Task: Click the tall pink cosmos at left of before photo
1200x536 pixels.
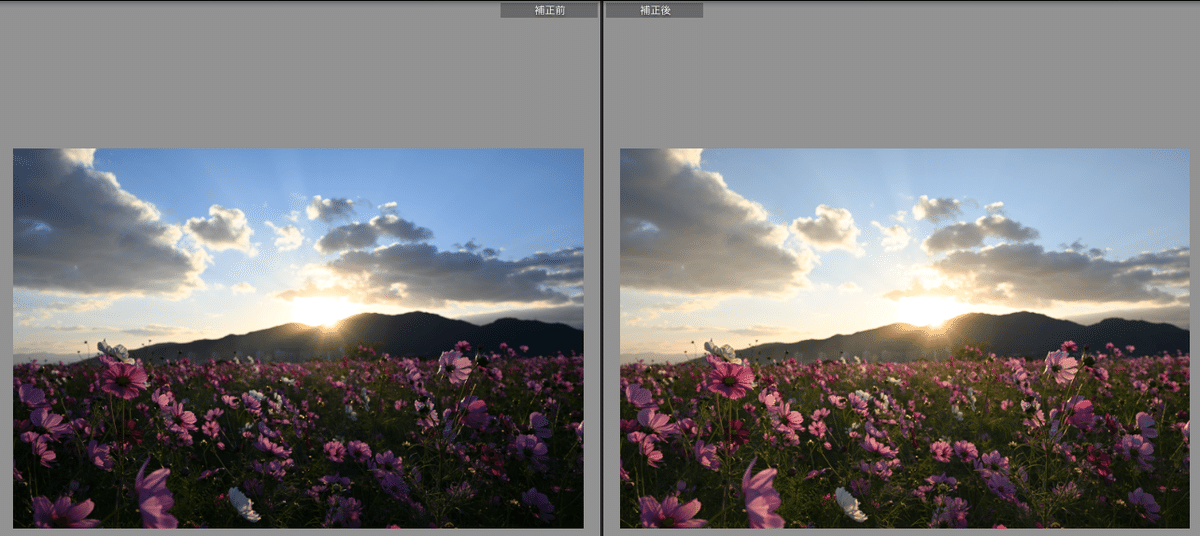Action: tap(123, 379)
